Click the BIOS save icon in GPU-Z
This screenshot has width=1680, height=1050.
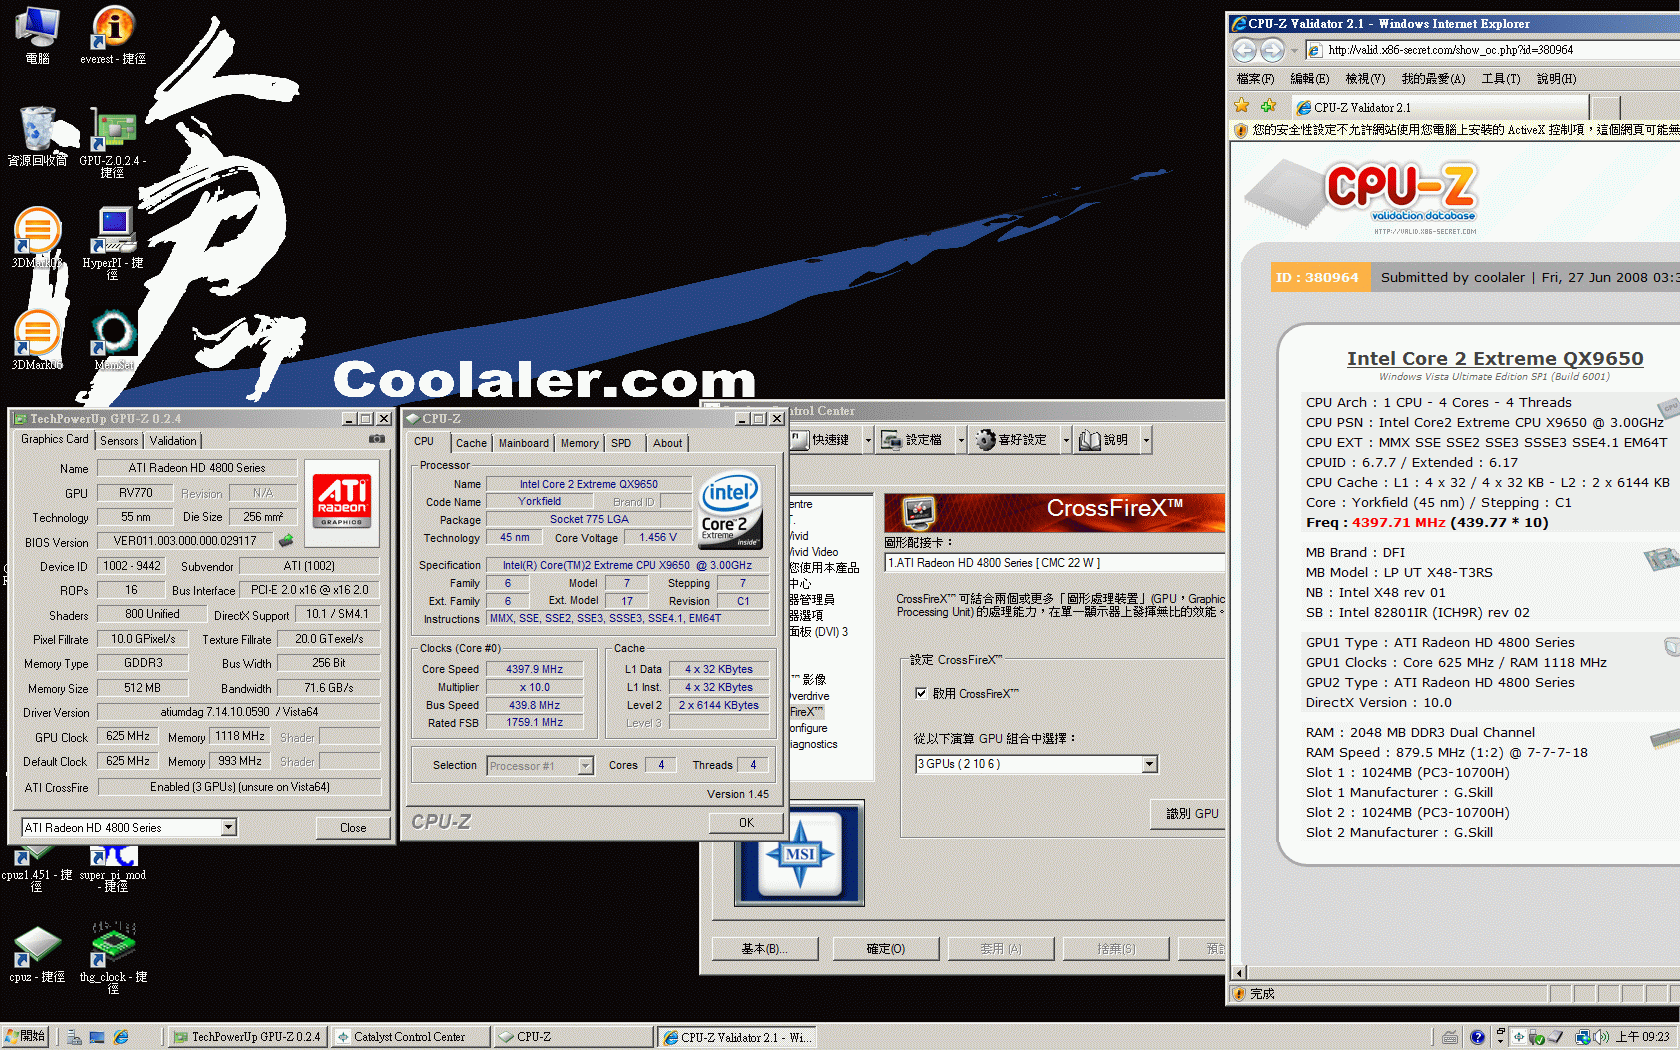point(286,541)
